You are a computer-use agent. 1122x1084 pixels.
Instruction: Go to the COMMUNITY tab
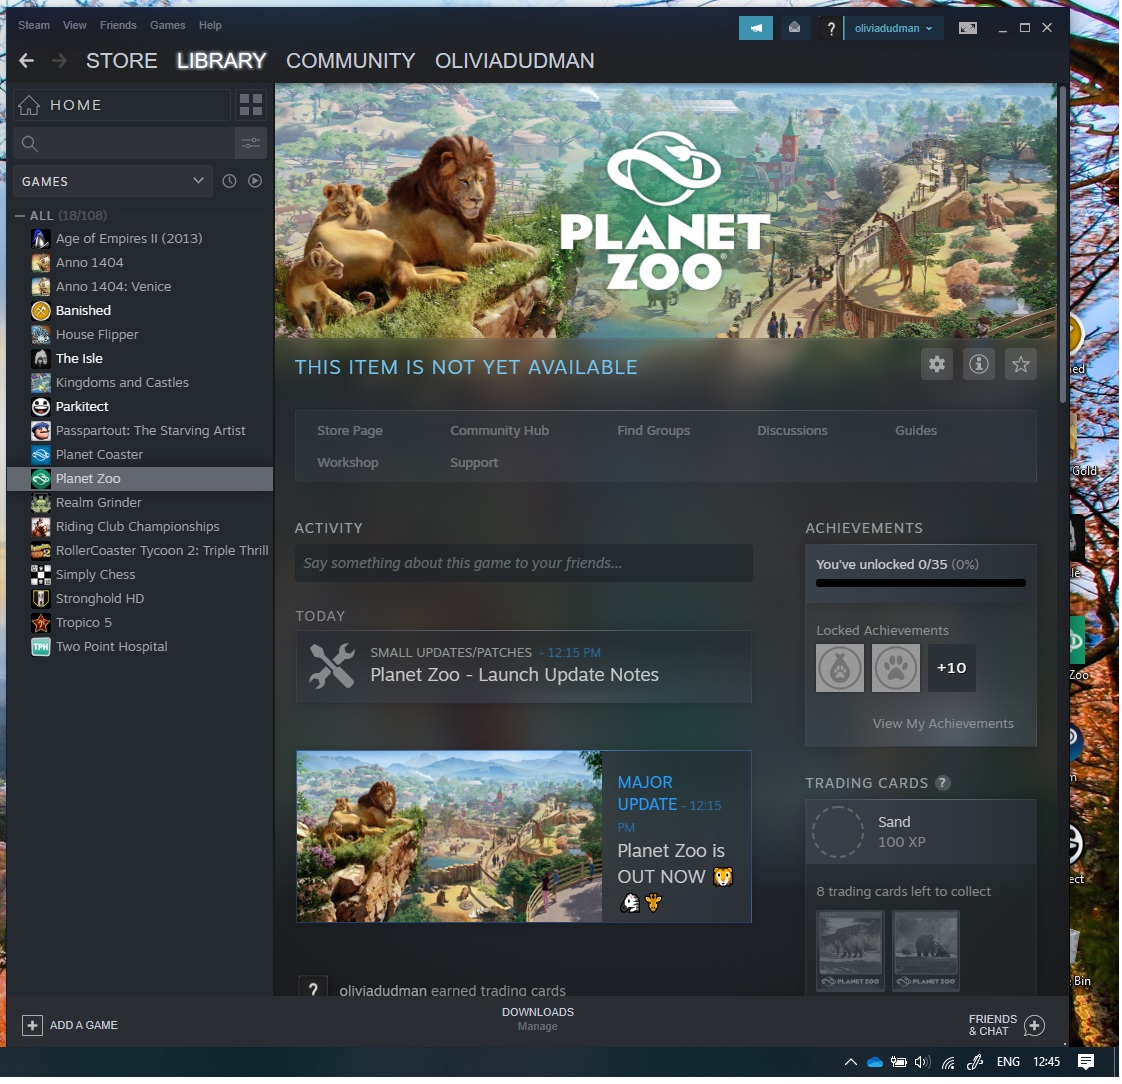pos(351,61)
